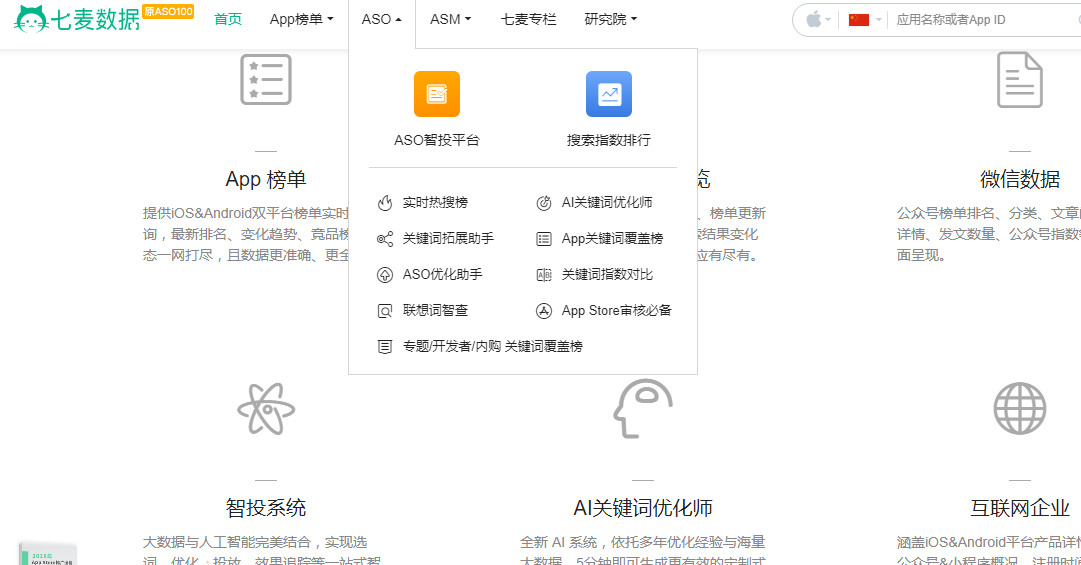Expand the App榜单 dropdown menu
The height and width of the screenshot is (565, 1081).
(301, 19)
